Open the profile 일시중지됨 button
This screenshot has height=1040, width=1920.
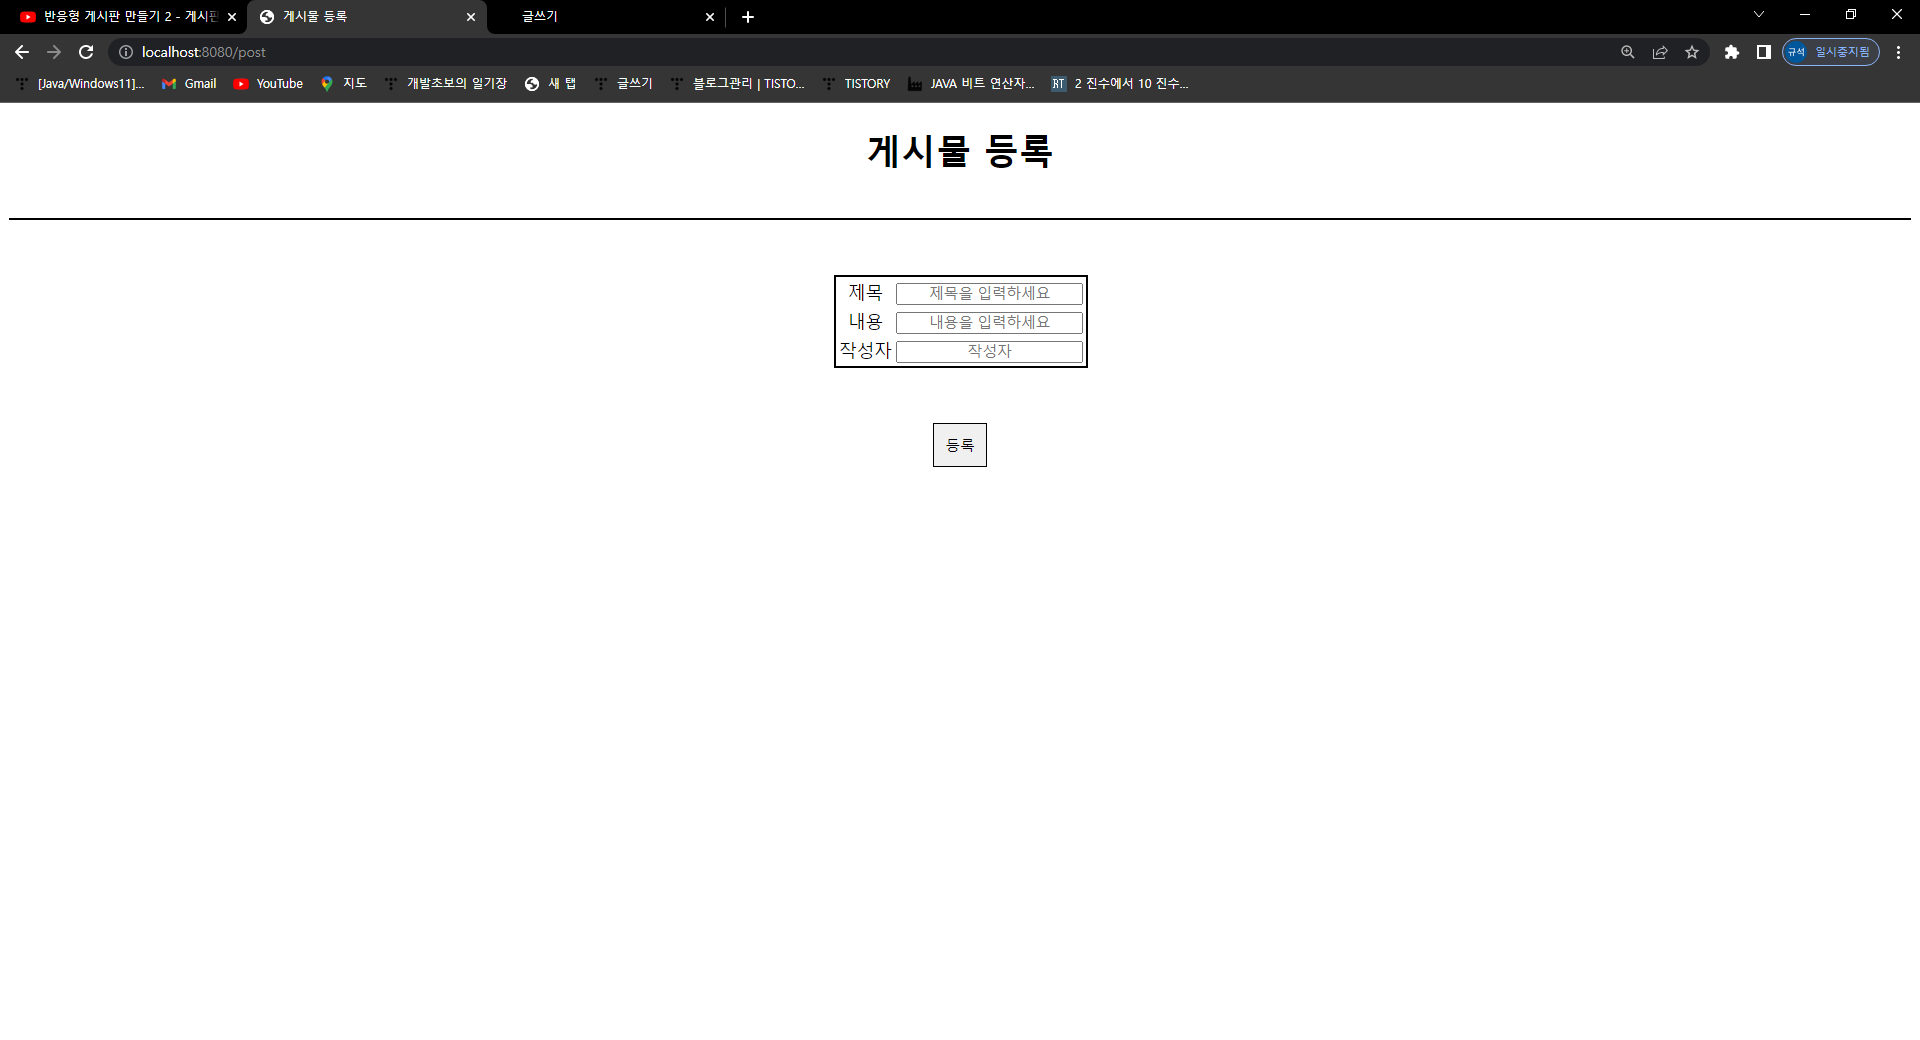[x=1830, y=52]
